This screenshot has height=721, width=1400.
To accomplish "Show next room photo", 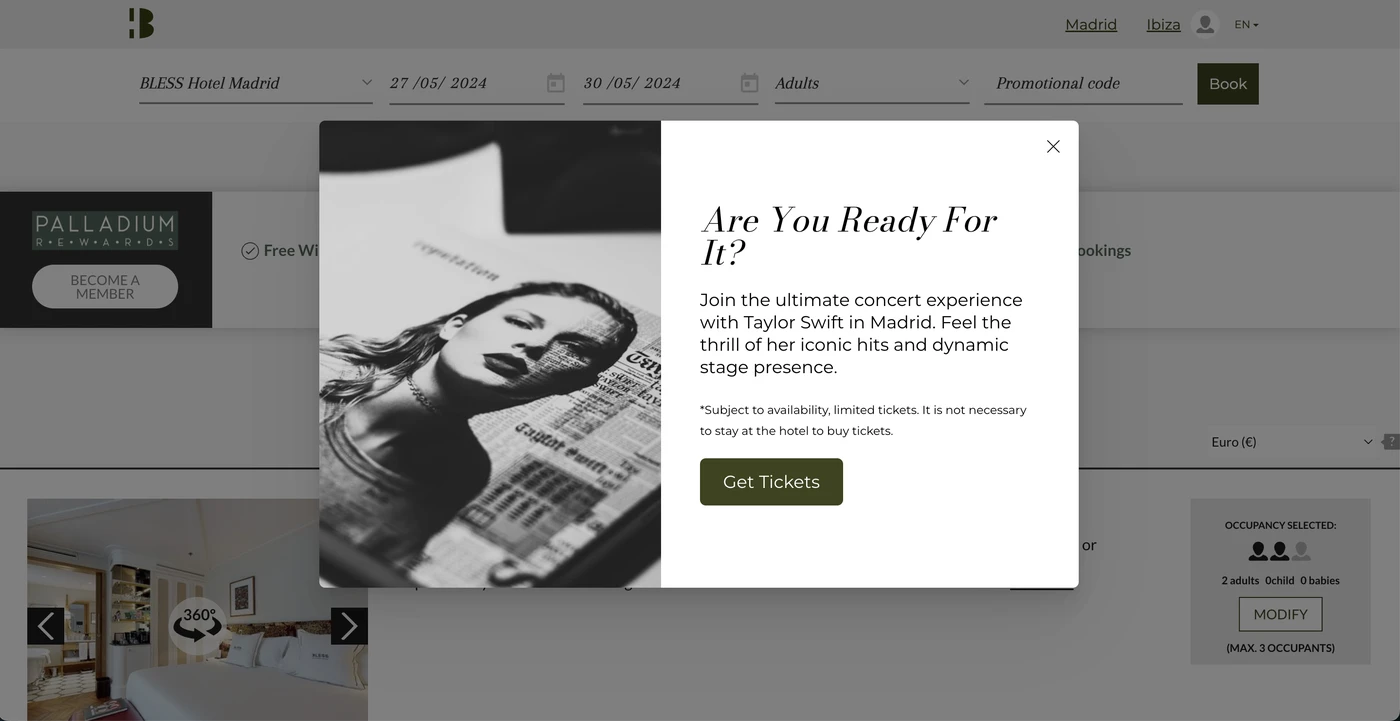I will 349,626.
